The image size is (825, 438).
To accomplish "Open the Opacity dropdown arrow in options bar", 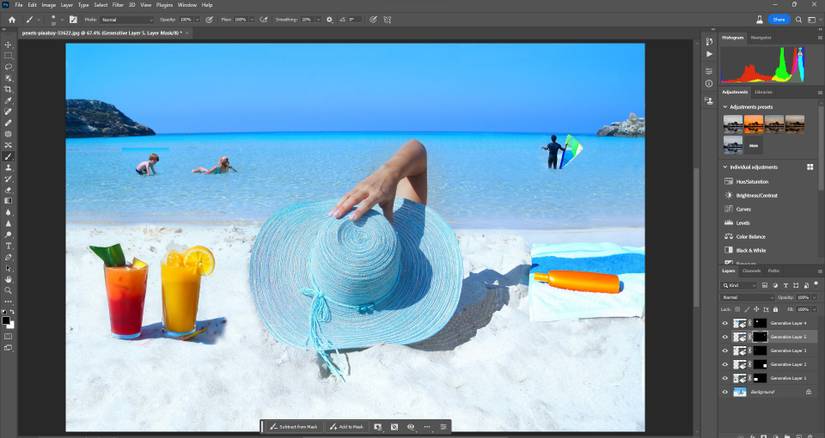I will [198, 19].
